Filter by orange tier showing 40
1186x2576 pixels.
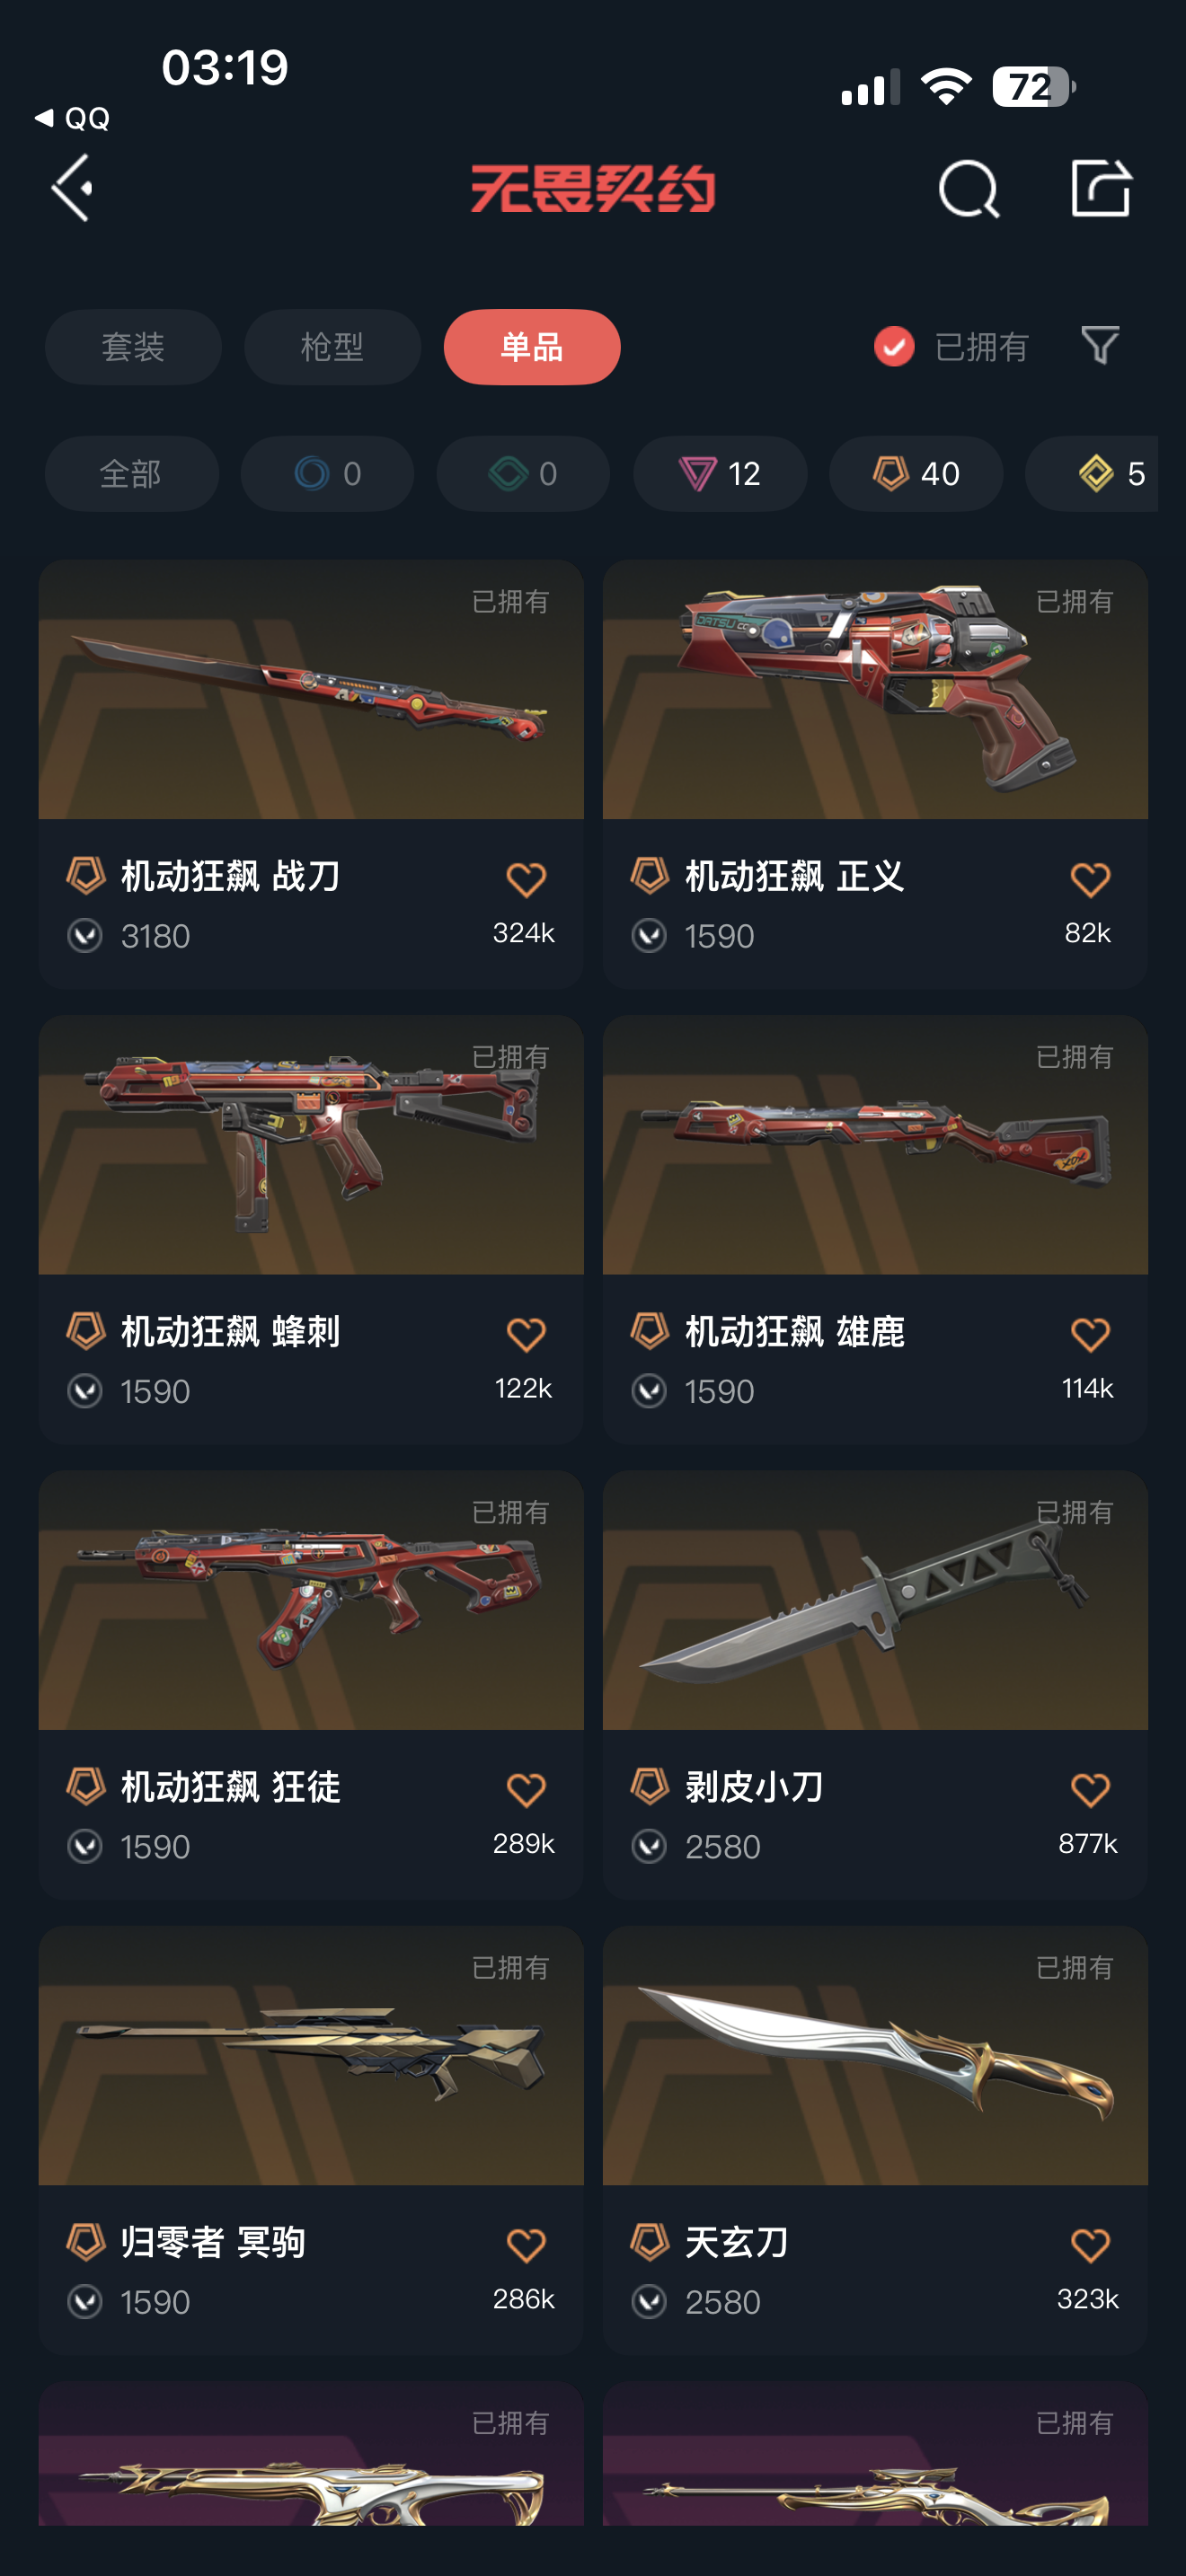click(916, 473)
